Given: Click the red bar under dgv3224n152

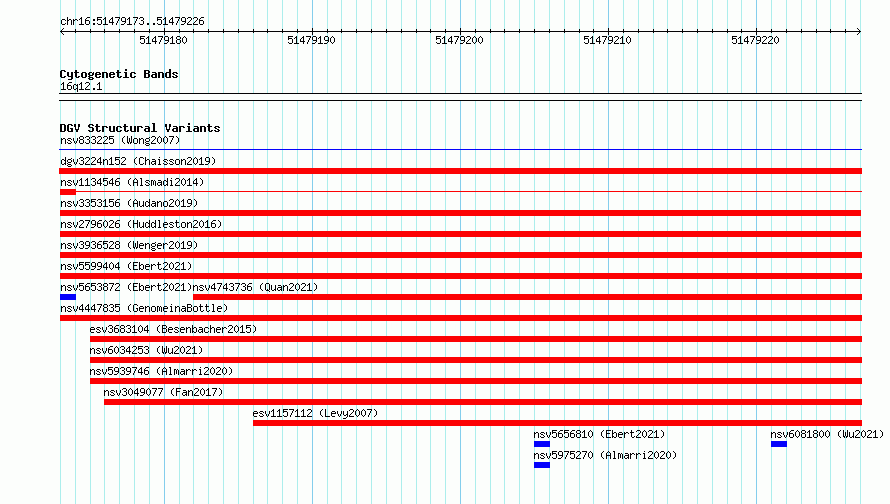Looking at the screenshot, I should [460, 171].
